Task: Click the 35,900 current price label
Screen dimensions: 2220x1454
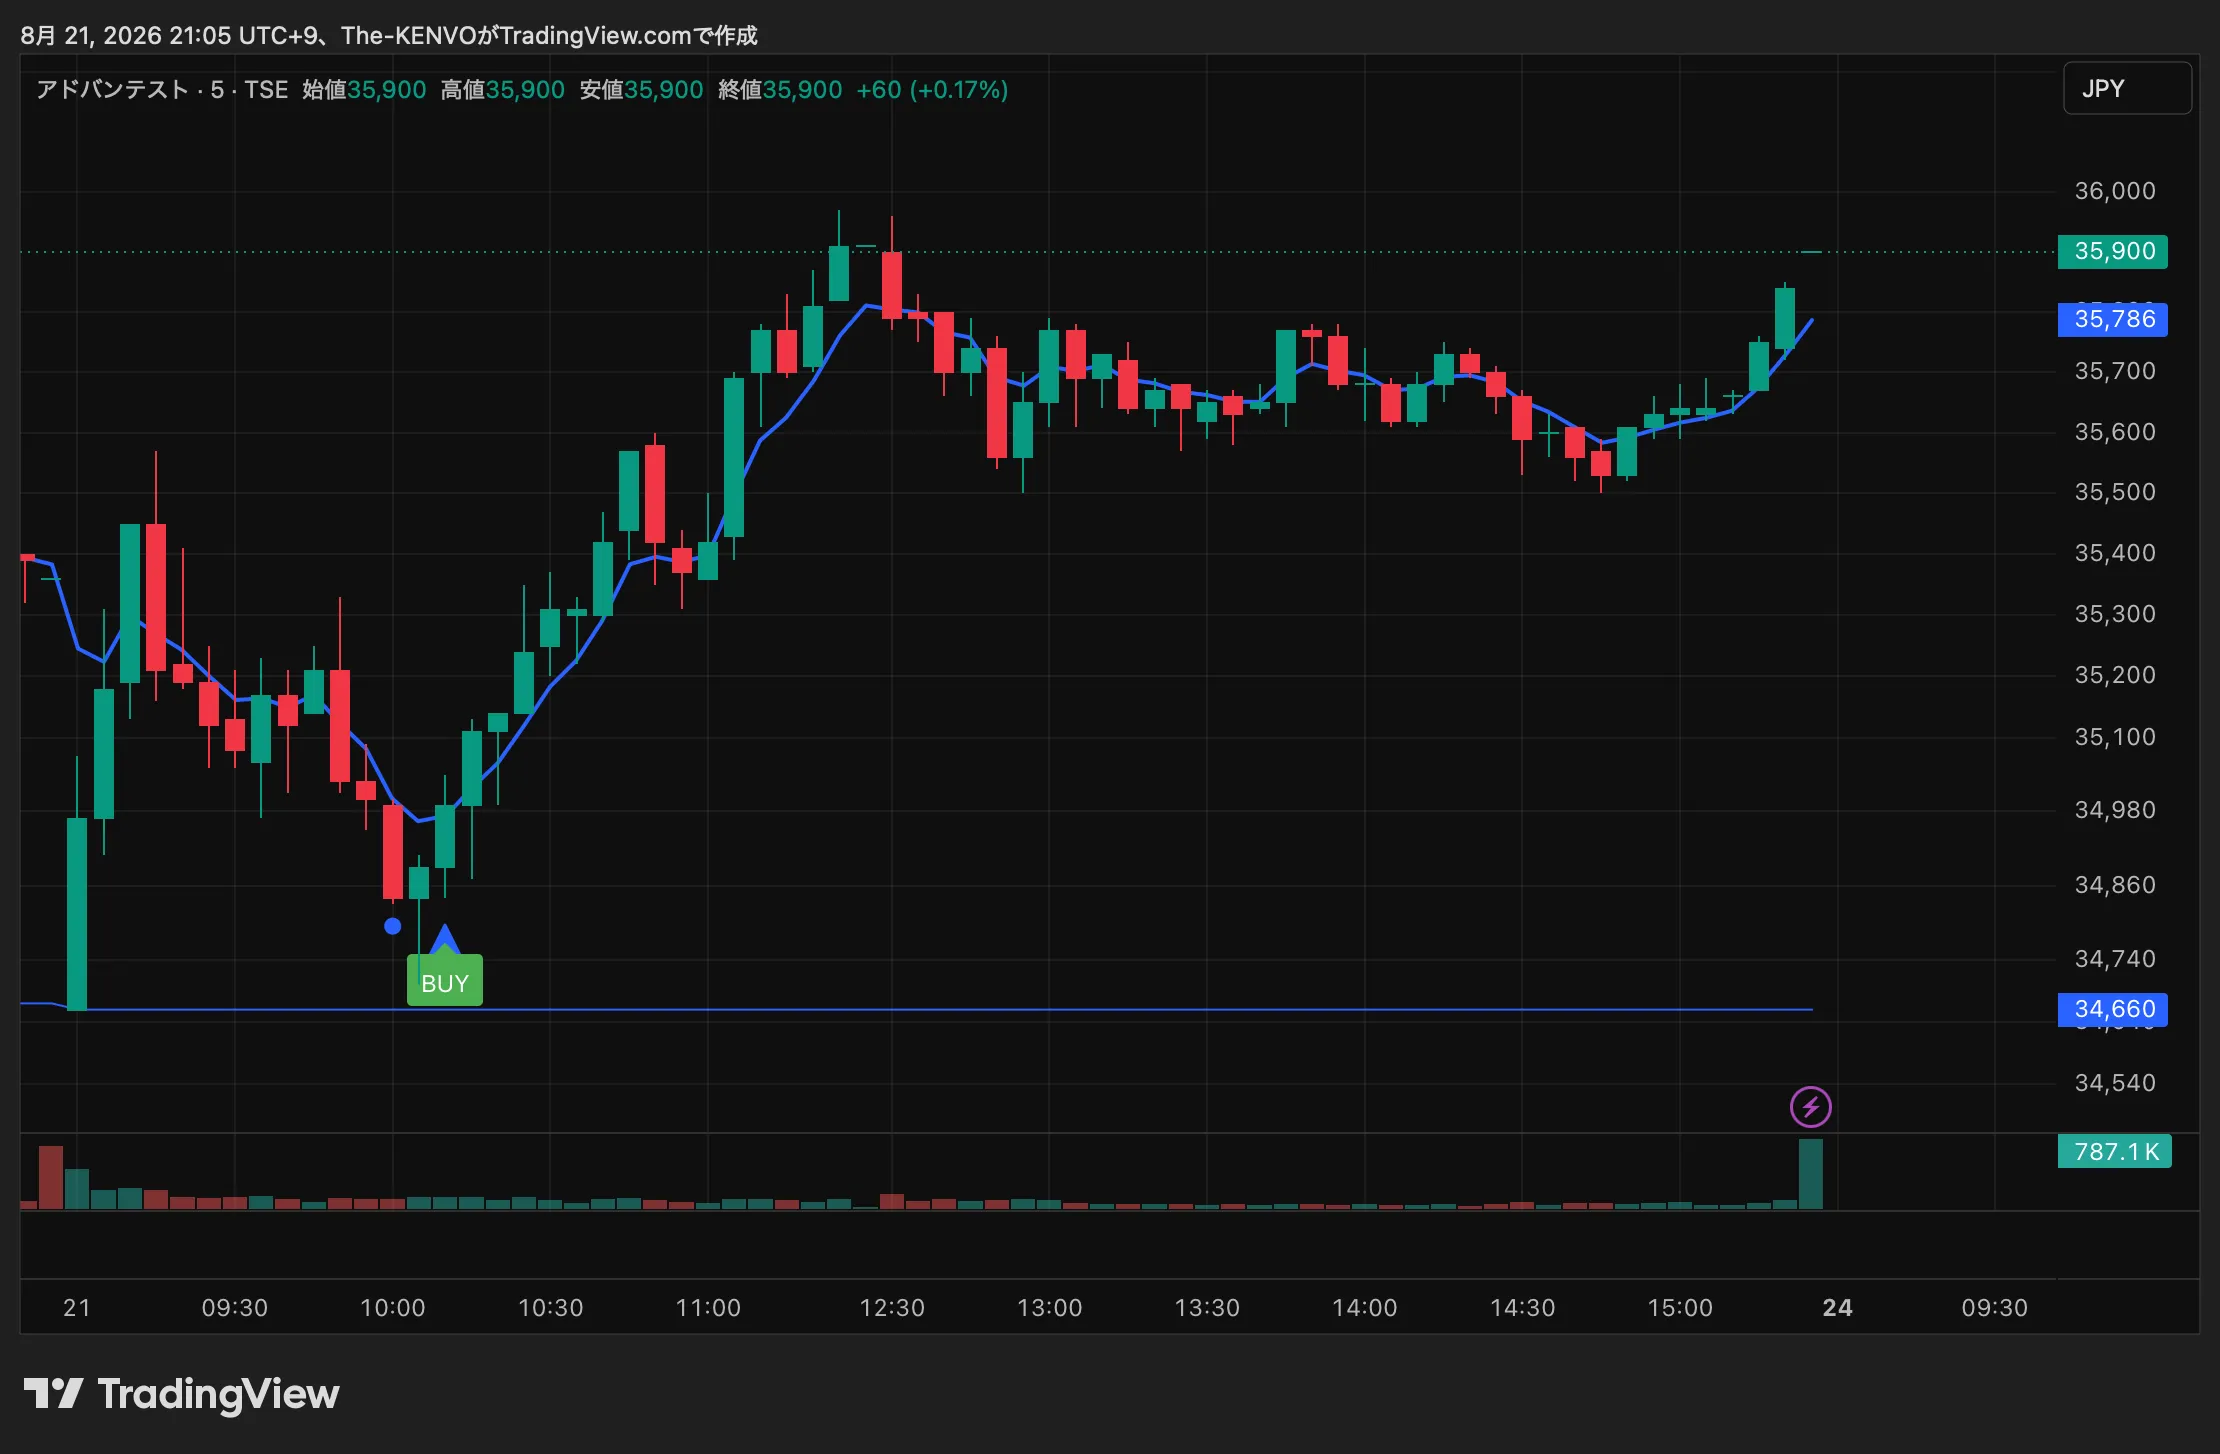Action: tap(2113, 251)
